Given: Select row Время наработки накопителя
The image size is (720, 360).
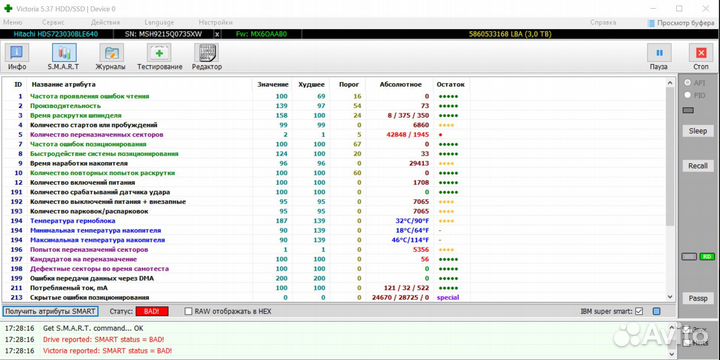Looking at the screenshot, I should (x=236, y=163).
